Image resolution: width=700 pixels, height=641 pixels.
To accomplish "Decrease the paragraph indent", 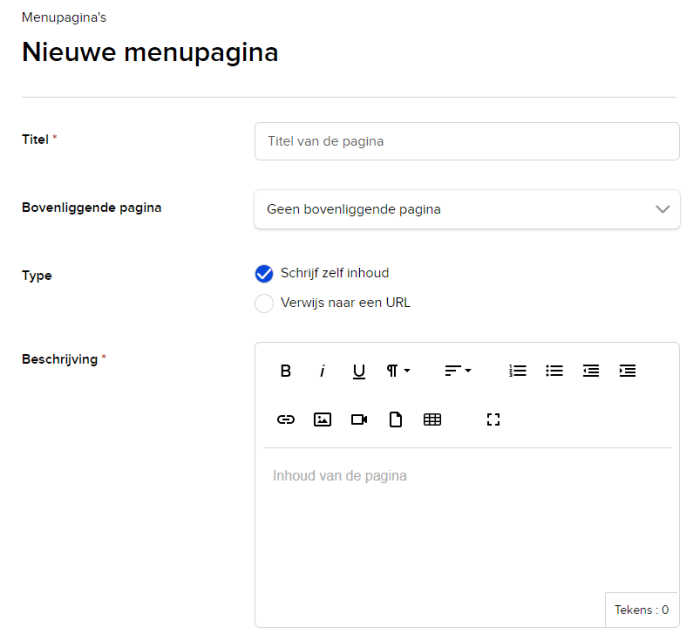I will tap(591, 371).
